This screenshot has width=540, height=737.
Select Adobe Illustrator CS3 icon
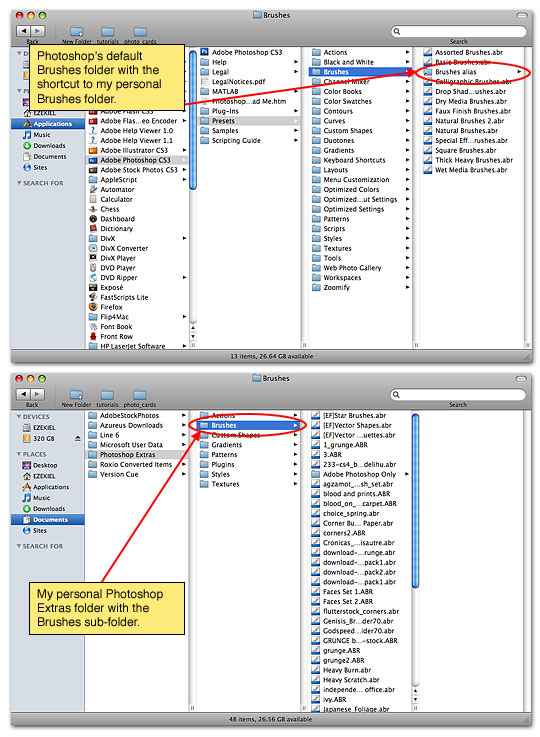[x=93, y=150]
